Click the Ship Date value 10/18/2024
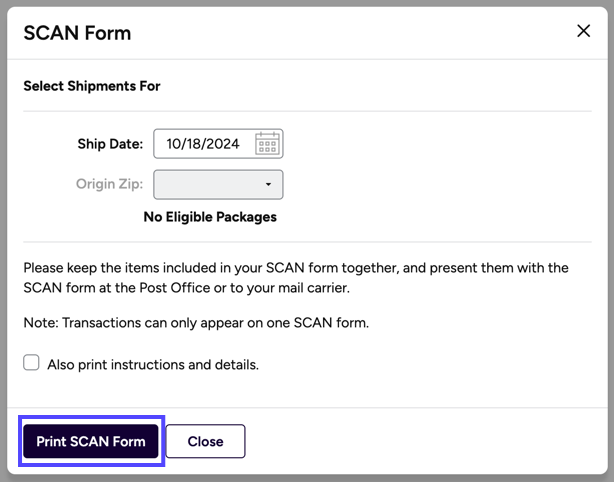The height and width of the screenshot is (482, 614). [x=203, y=144]
